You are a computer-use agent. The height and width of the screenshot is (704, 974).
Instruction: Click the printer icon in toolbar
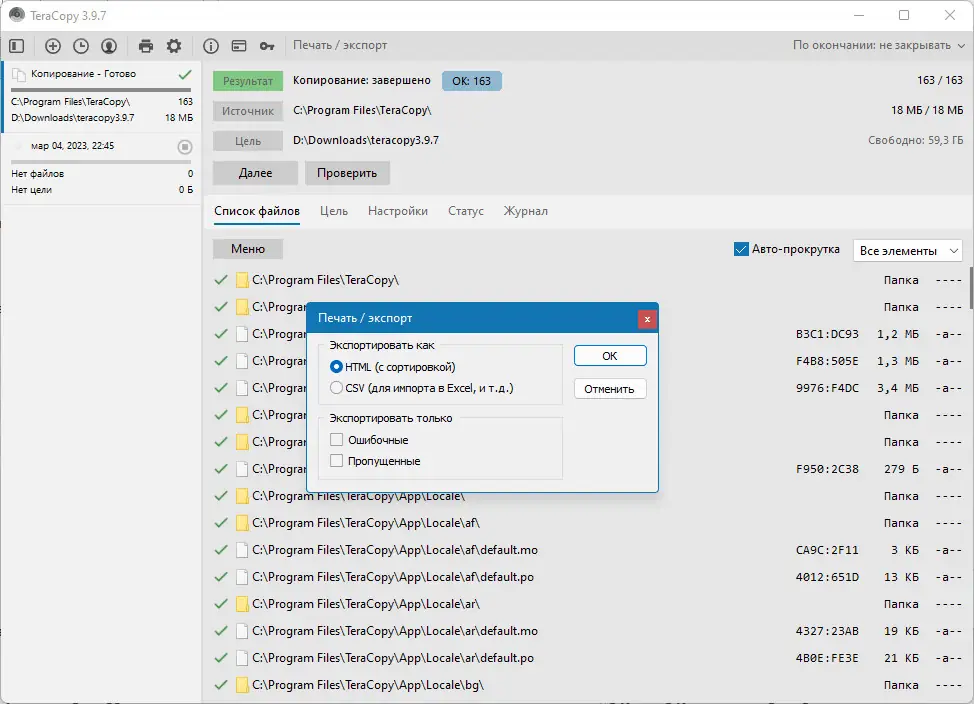146,45
